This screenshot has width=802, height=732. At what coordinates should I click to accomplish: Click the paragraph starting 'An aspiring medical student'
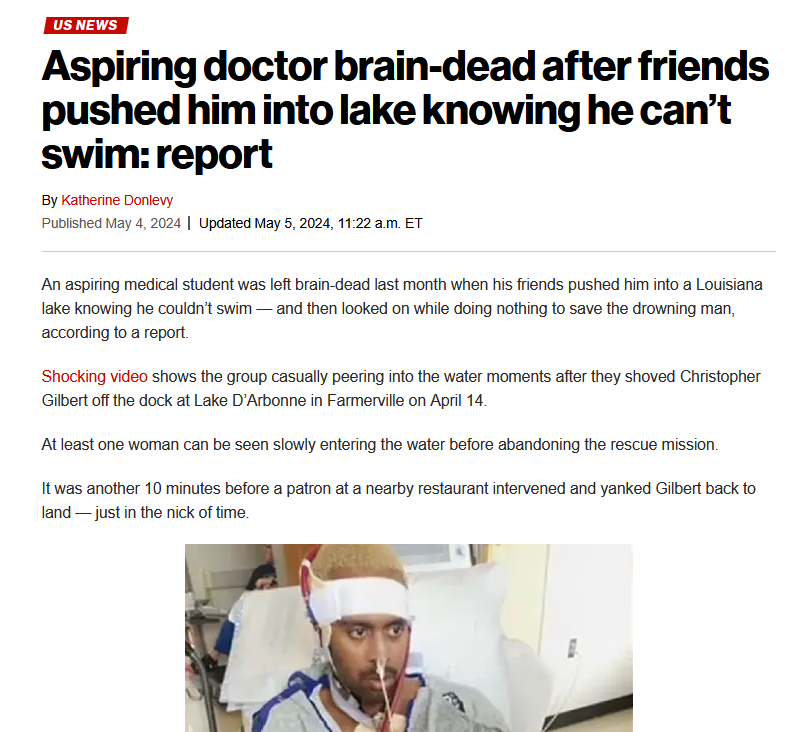pyautogui.click(x=402, y=308)
